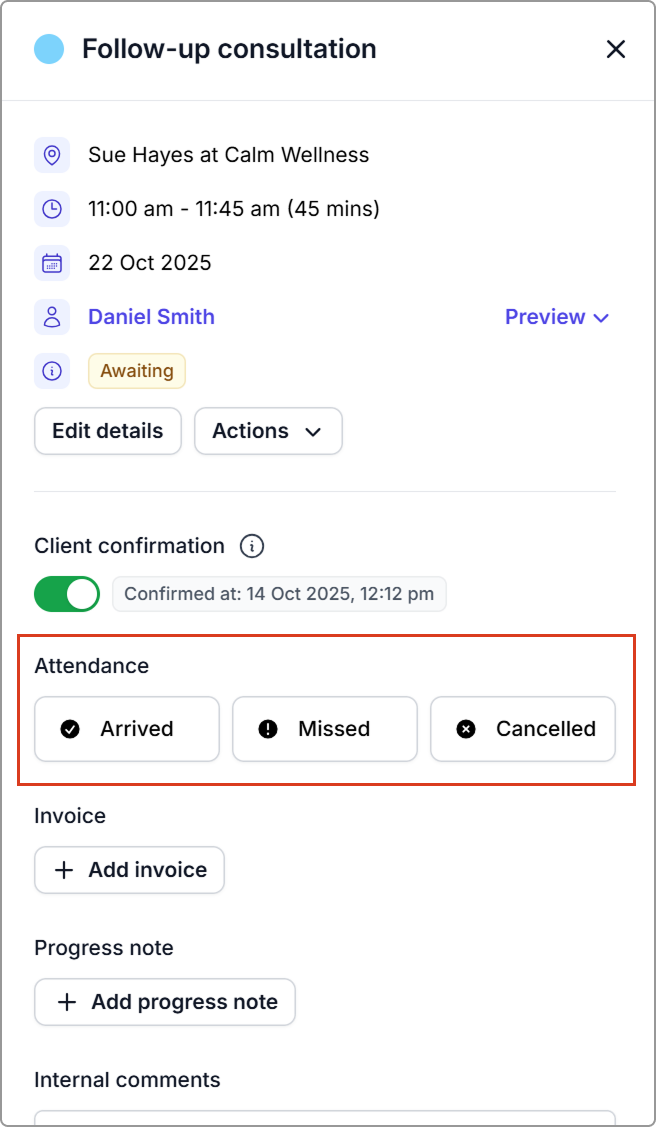Click the status info icon beside Awaiting
656x1127 pixels.
(52, 371)
